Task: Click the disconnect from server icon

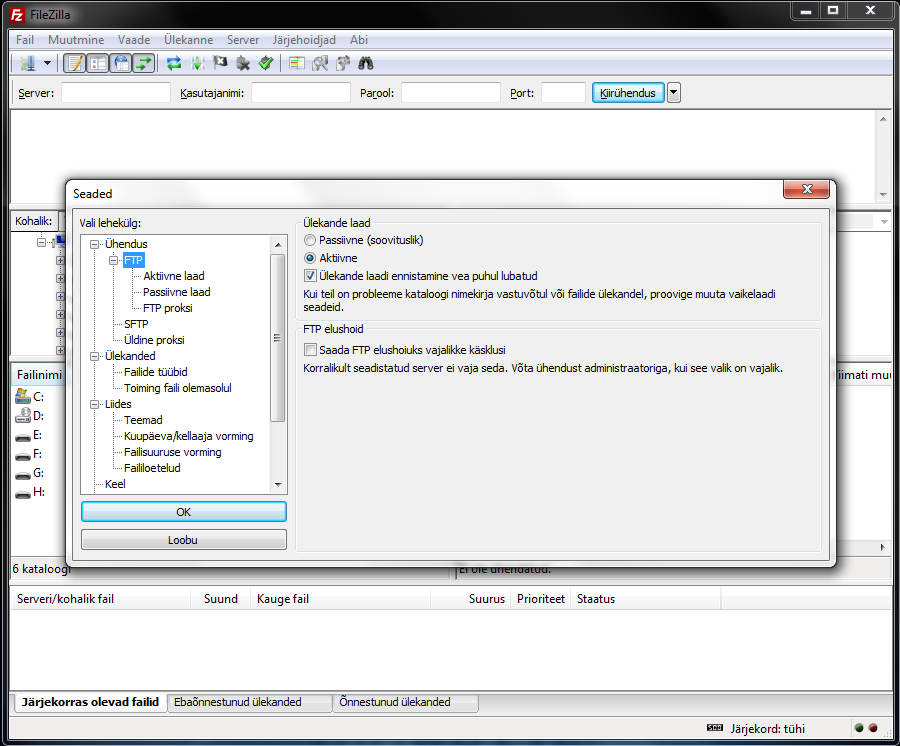Action: [x=243, y=63]
